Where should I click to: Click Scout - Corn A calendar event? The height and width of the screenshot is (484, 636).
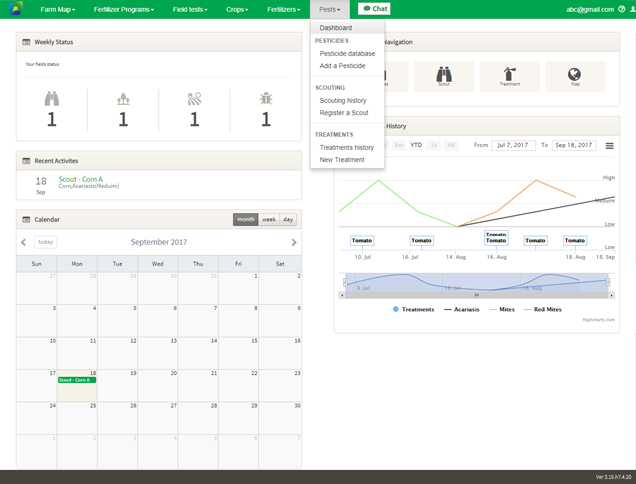pos(77,380)
